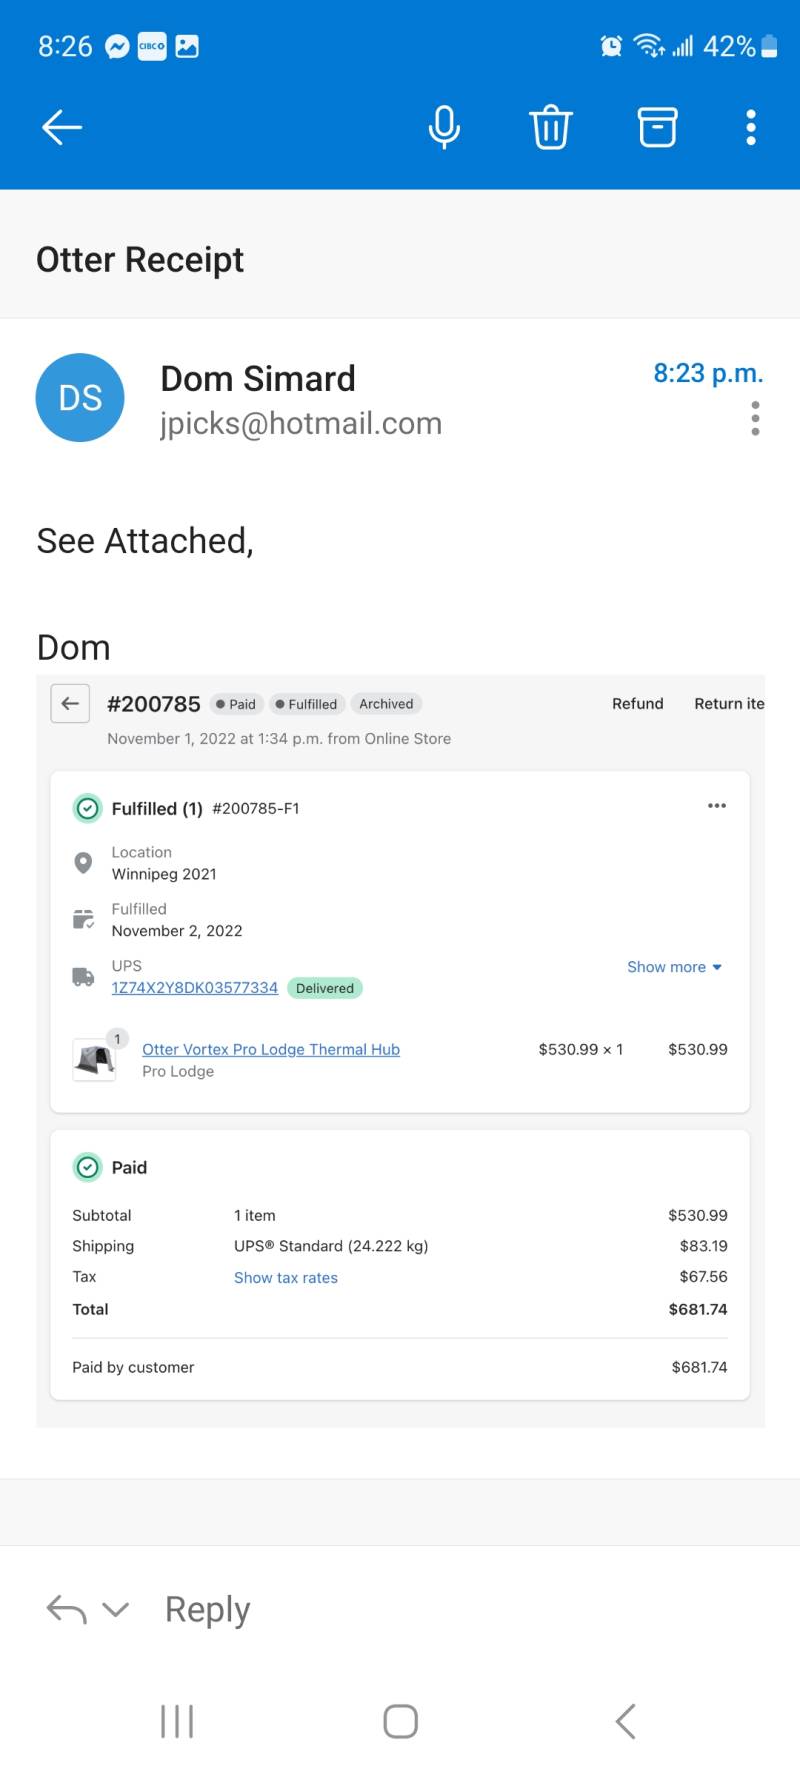Tap email address jpicks@hotmail.com
This screenshot has height=1777, width=800.
(x=301, y=423)
